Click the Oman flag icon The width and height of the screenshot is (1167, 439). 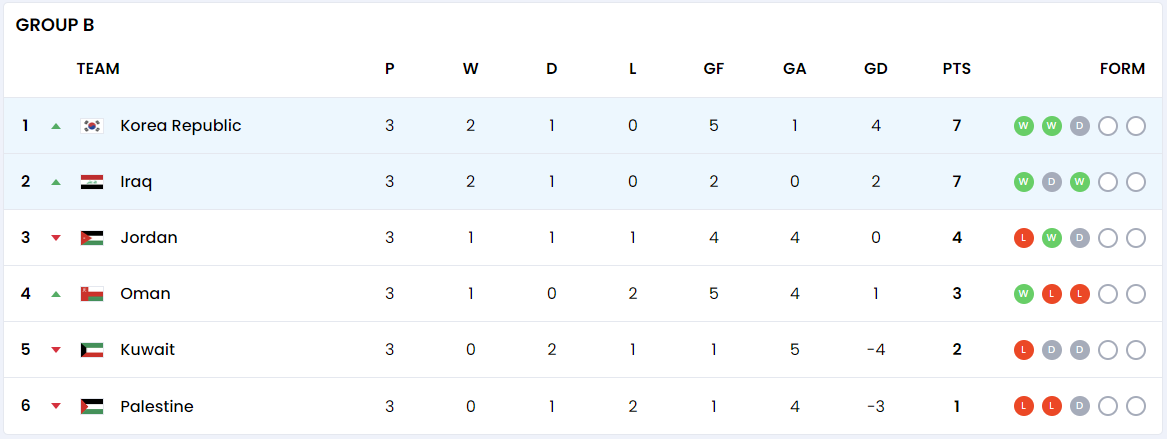pyautogui.click(x=92, y=294)
